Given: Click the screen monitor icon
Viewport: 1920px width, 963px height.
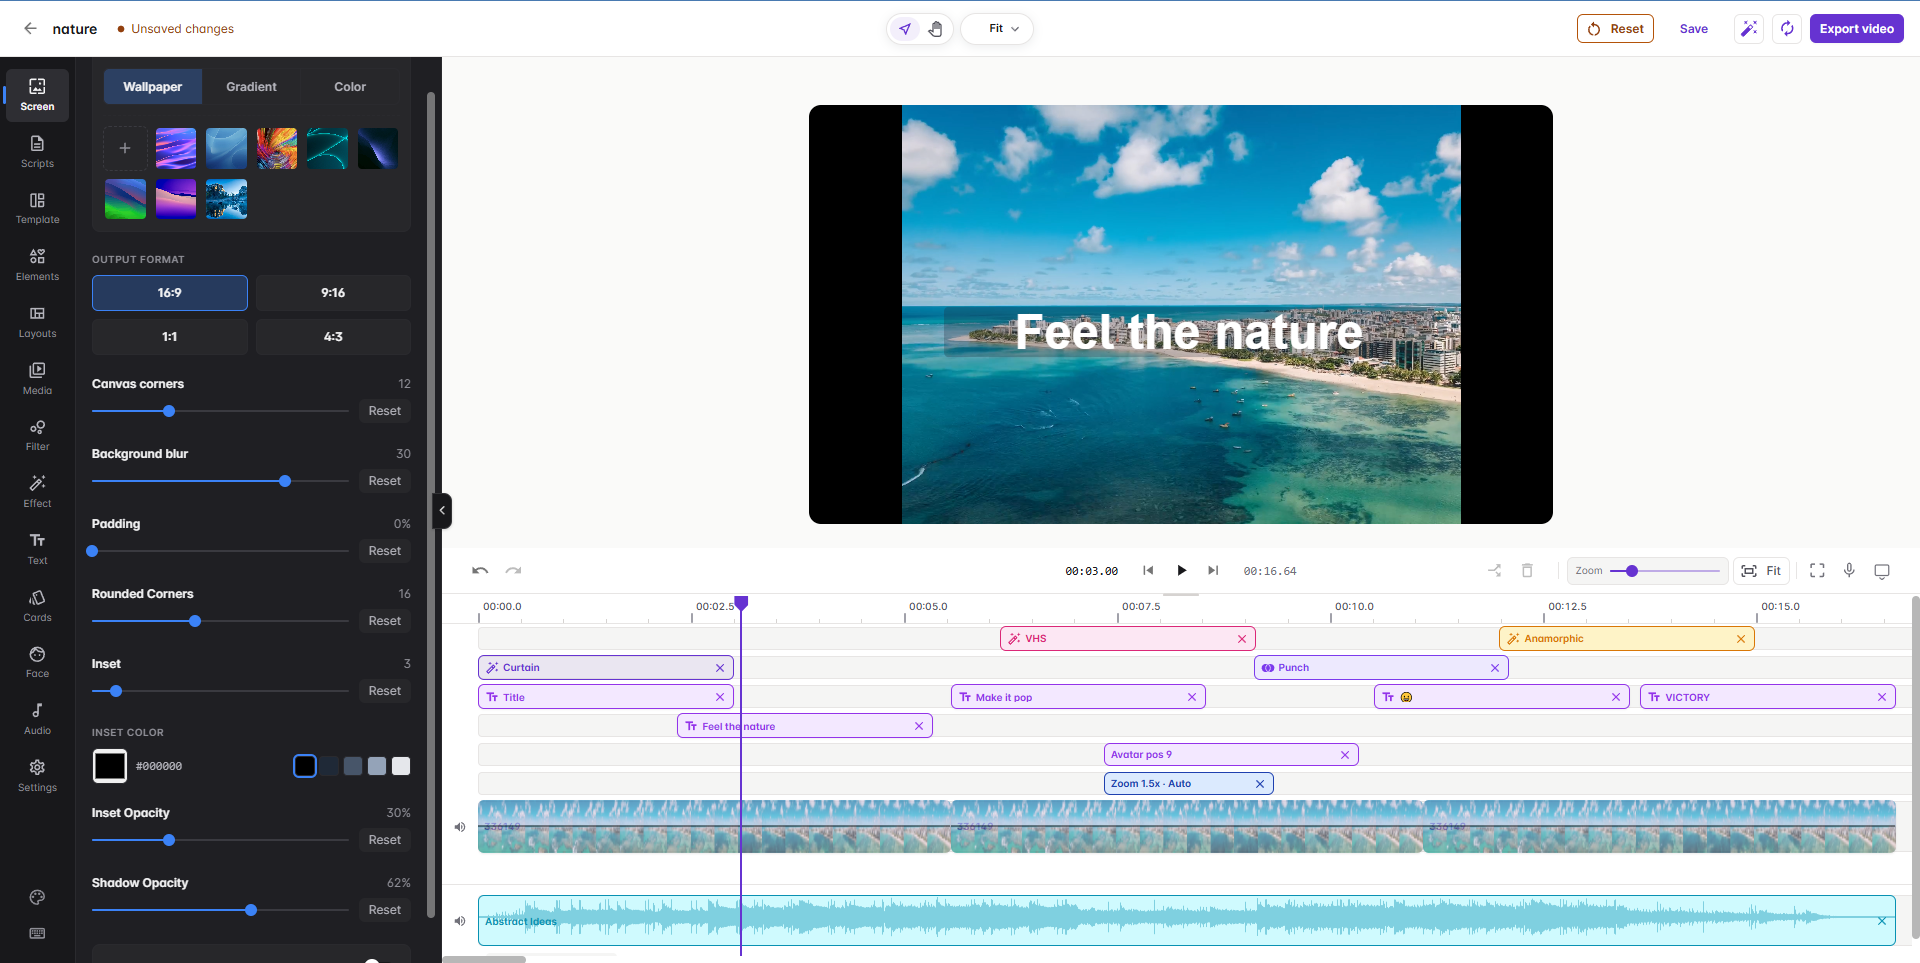Looking at the screenshot, I should (1881, 571).
